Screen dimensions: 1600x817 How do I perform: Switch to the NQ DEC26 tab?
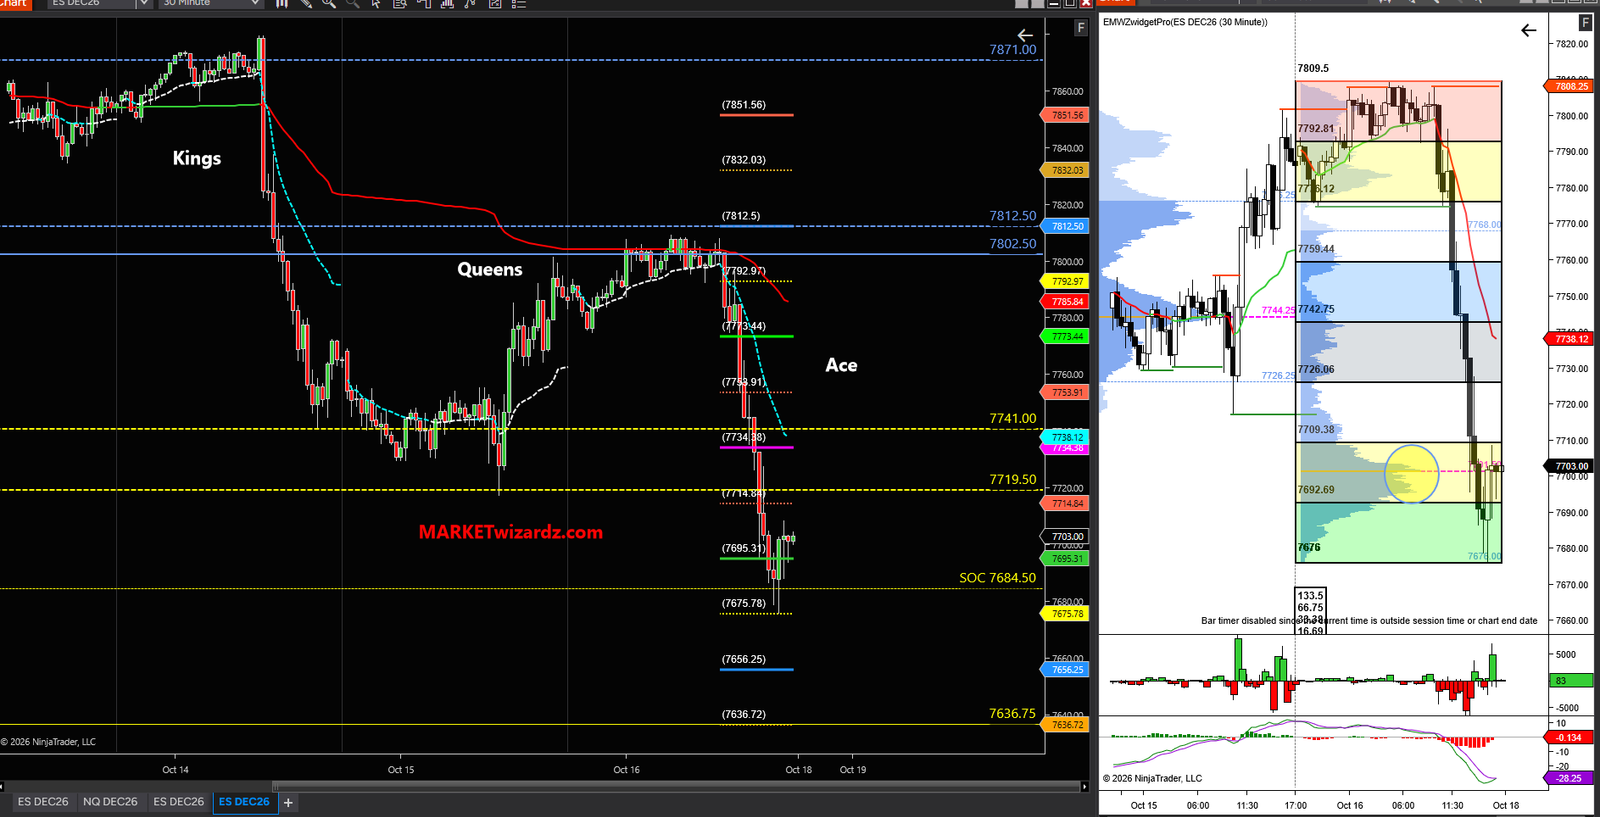(x=110, y=802)
